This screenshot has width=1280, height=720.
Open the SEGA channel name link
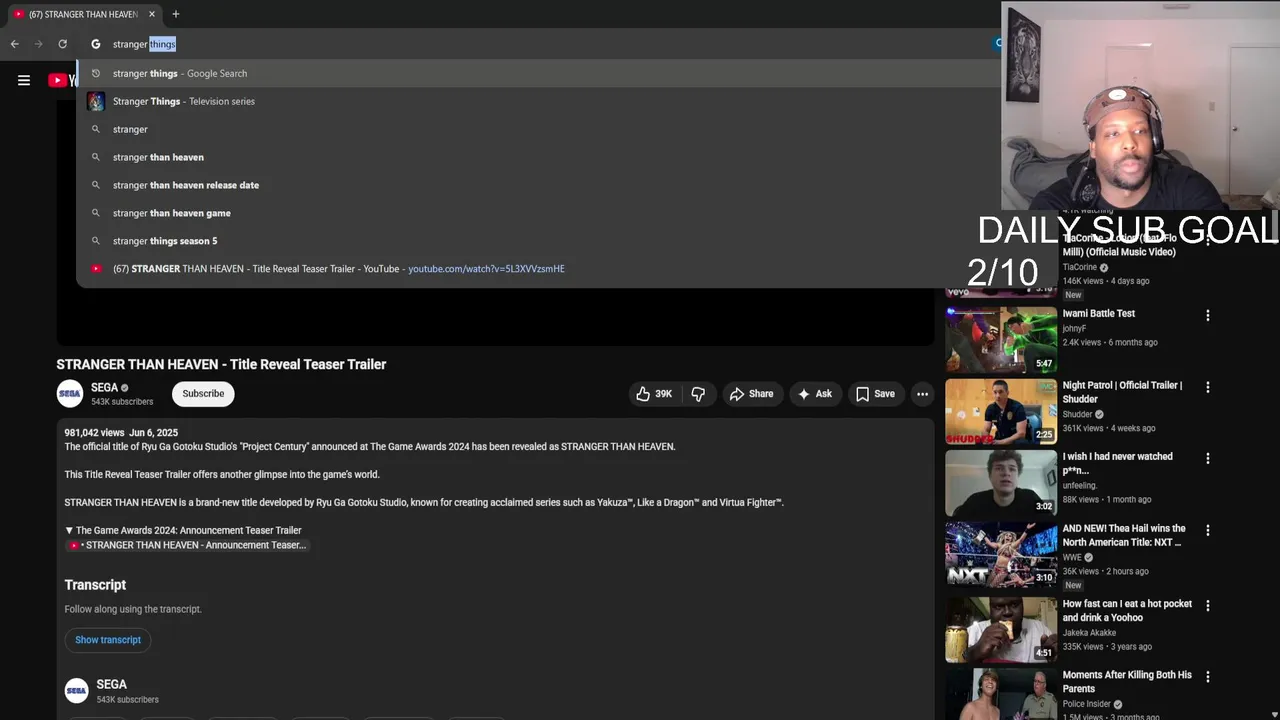click(x=105, y=387)
